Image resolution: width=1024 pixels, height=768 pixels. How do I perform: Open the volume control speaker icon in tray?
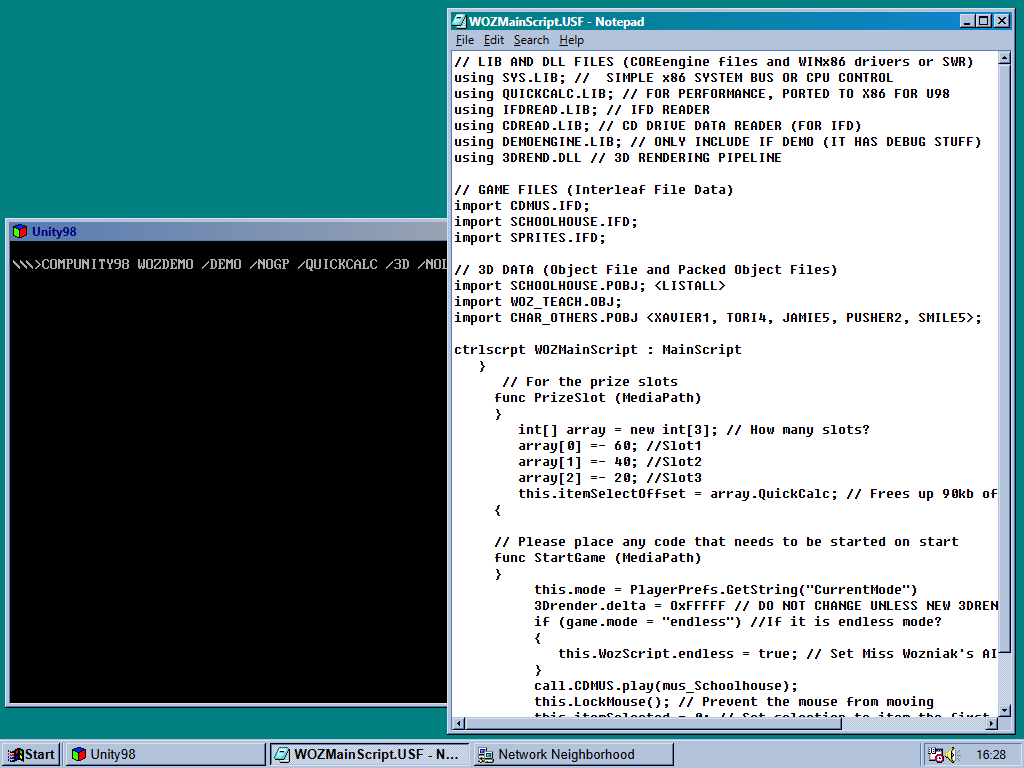(951, 755)
